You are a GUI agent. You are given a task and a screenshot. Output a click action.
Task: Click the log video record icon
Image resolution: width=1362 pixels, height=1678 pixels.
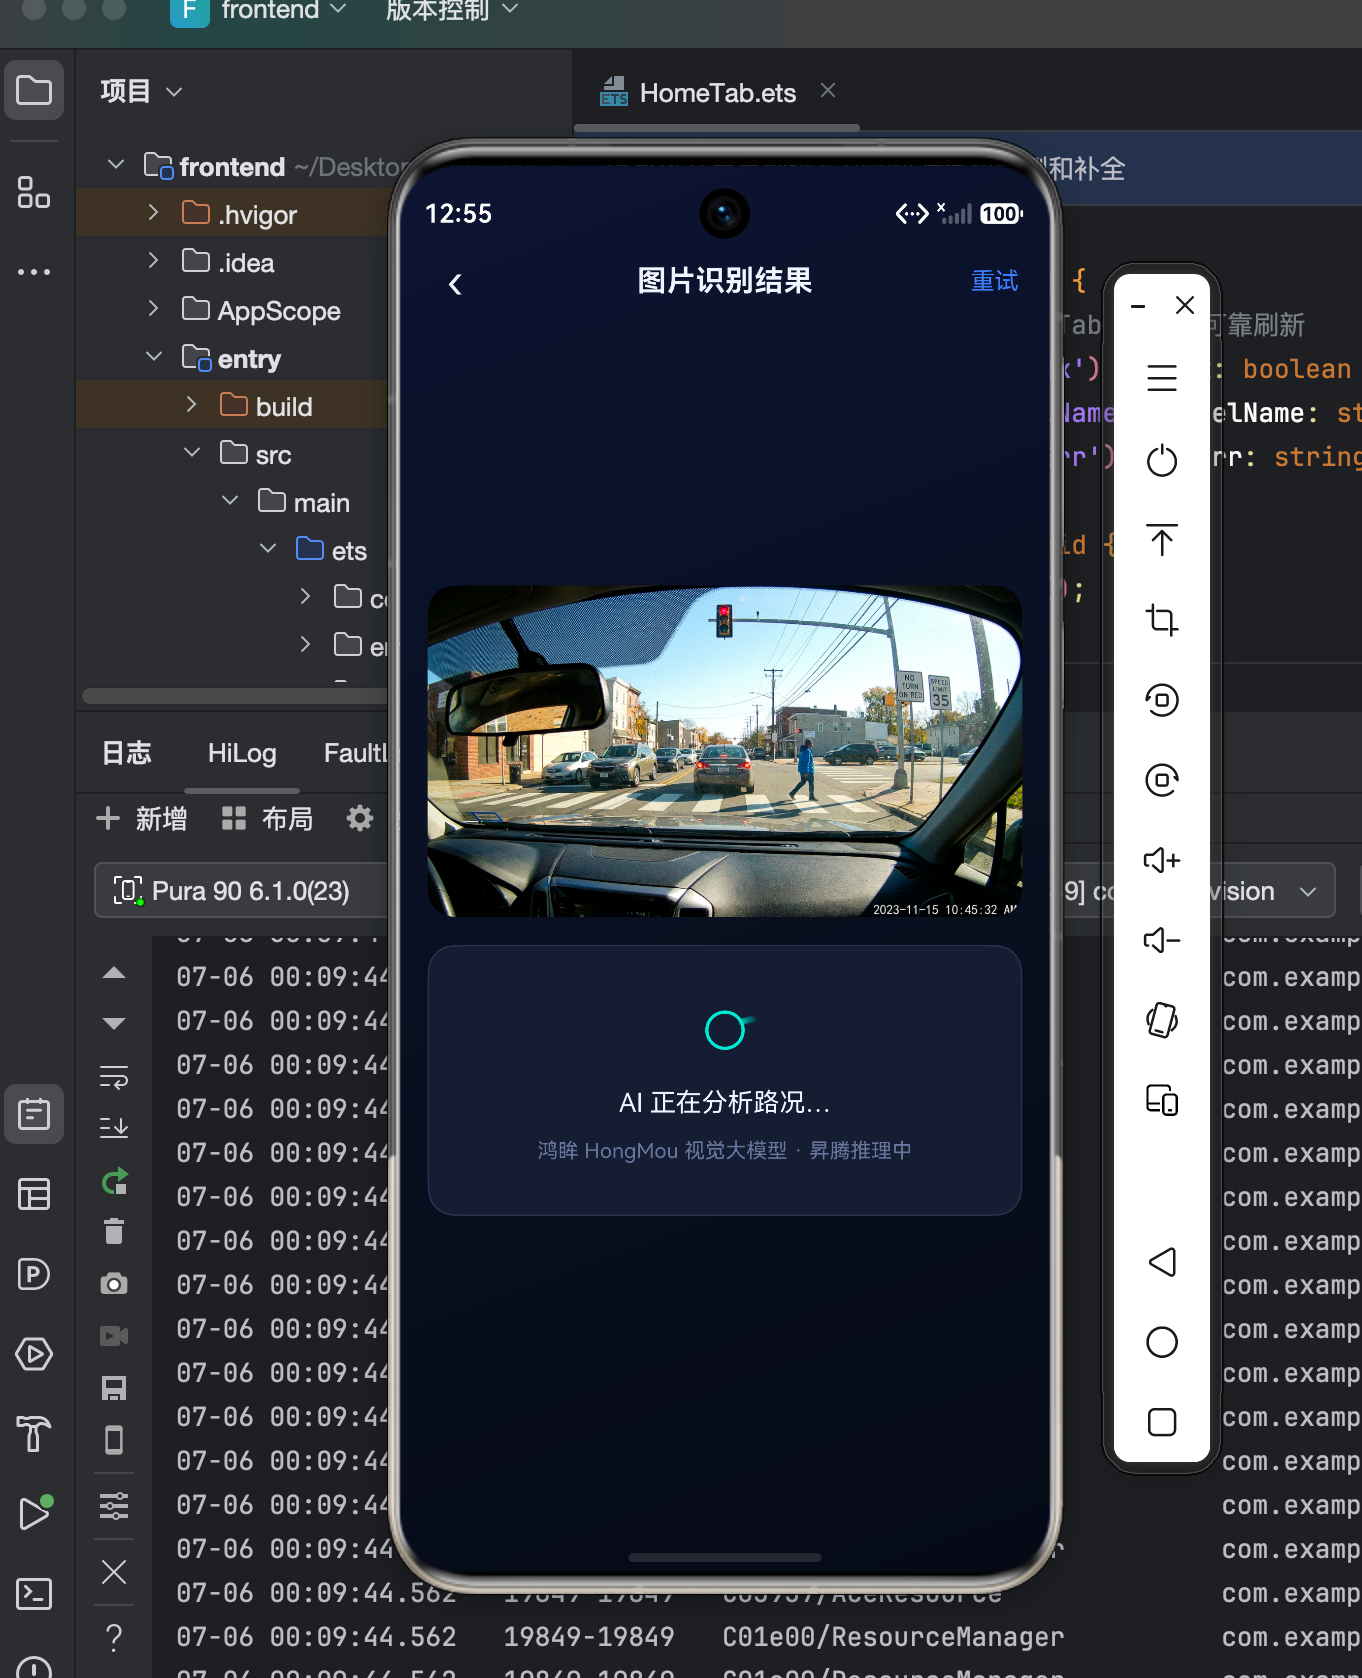pyautogui.click(x=114, y=1336)
